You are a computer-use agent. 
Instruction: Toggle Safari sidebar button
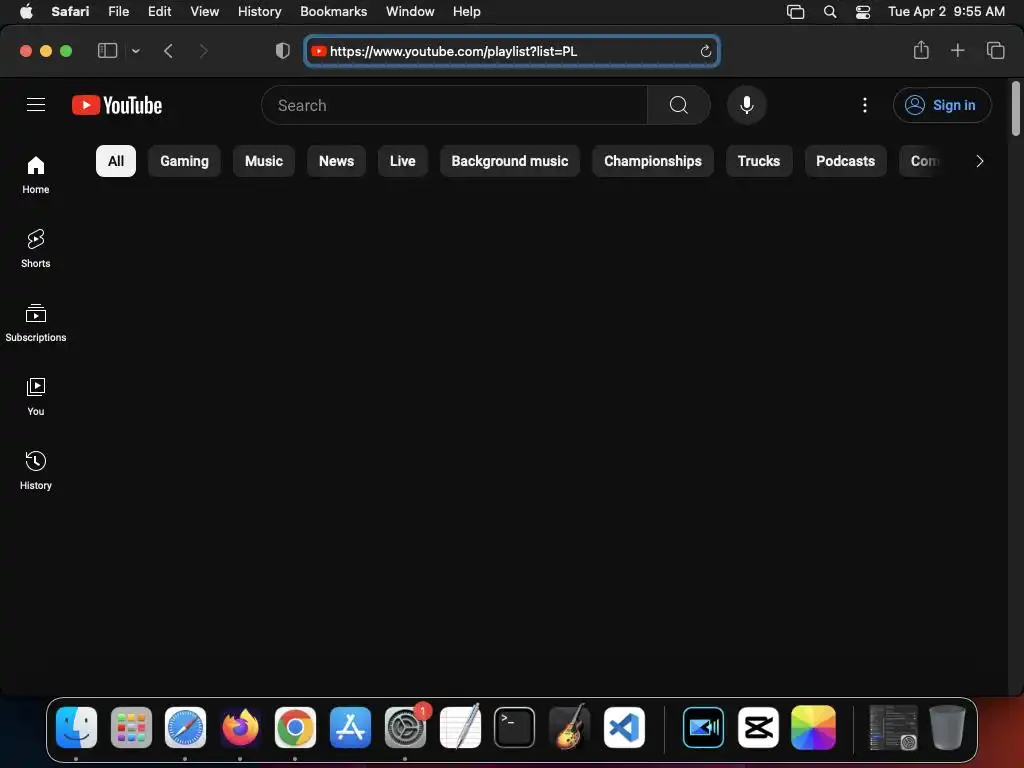pos(107,51)
